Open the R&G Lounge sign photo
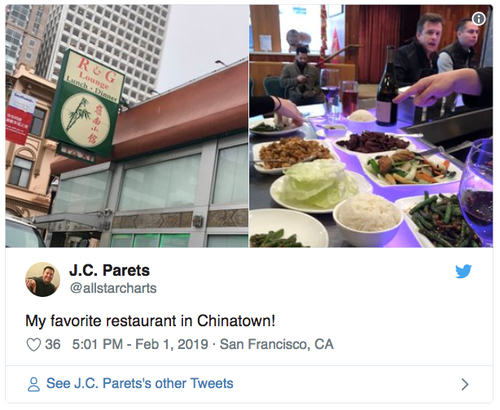This screenshot has width=500, height=410. click(127, 126)
